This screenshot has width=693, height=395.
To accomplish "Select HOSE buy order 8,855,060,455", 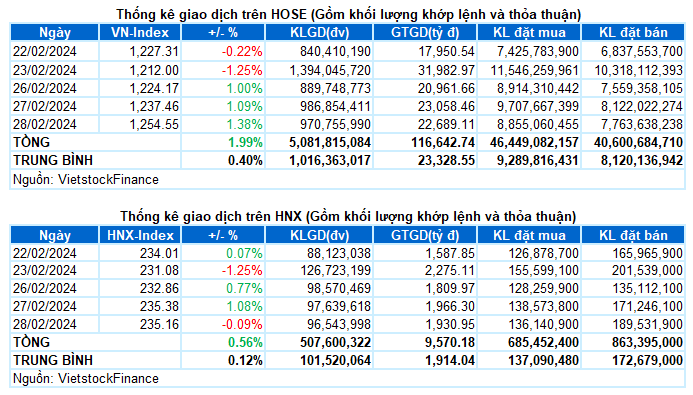I will pyautogui.click(x=537, y=125).
